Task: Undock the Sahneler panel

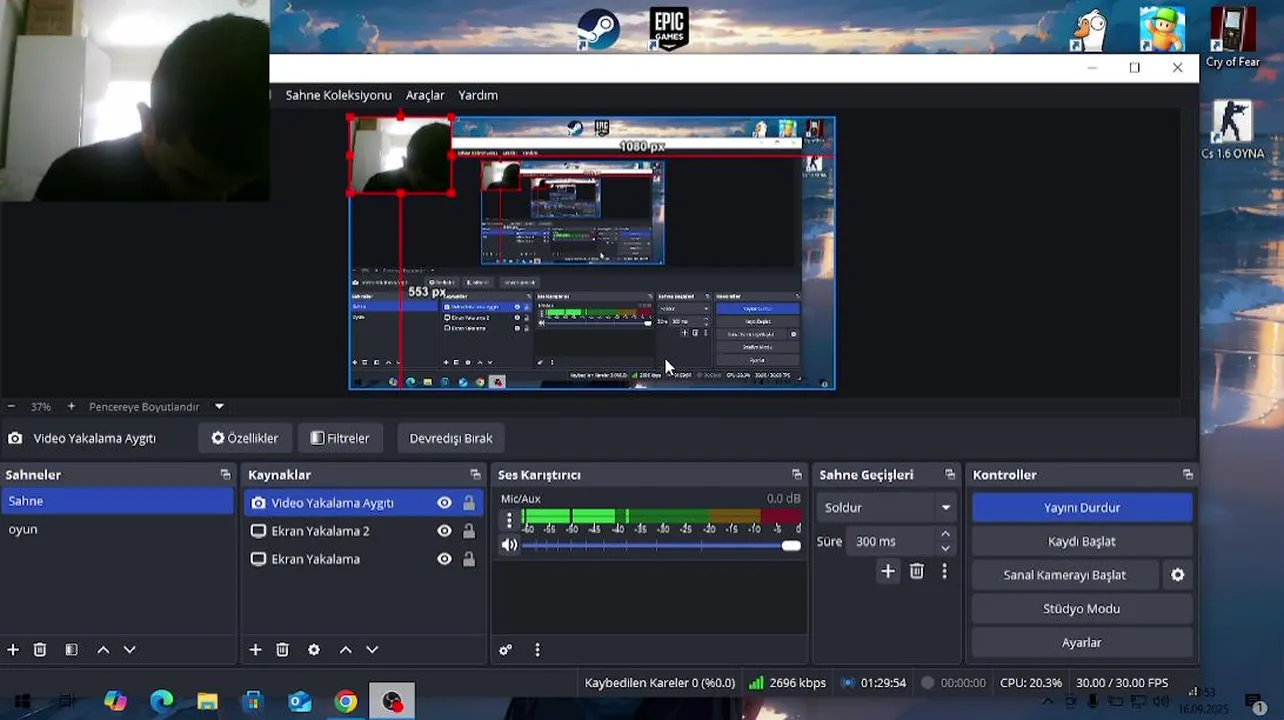Action: point(225,475)
